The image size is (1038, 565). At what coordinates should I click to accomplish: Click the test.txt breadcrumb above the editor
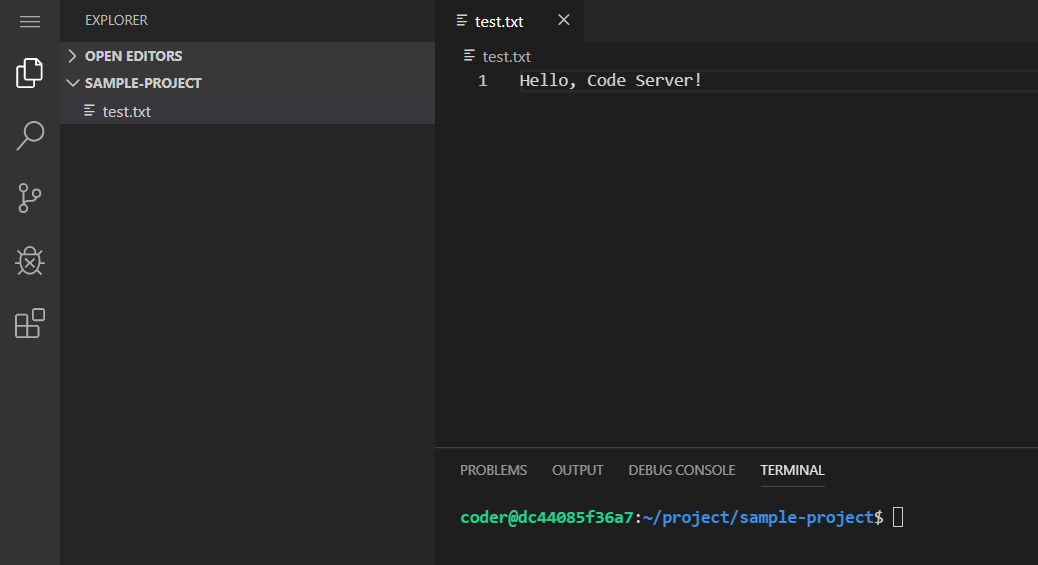(x=506, y=56)
